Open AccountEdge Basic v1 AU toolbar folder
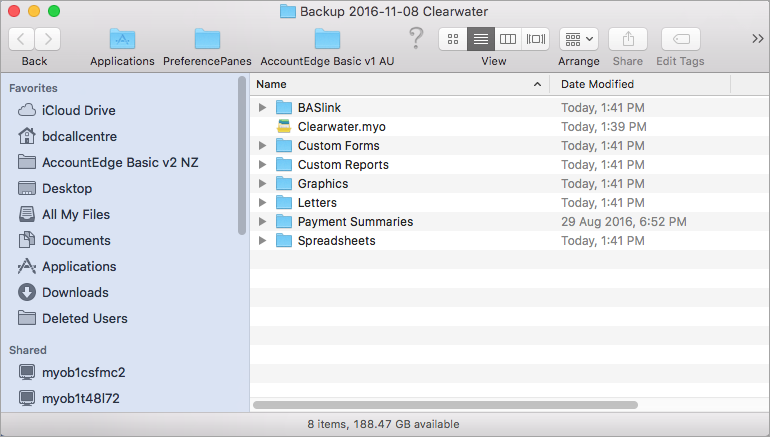Screen dimensions: 770x437 click(x=327, y=40)
